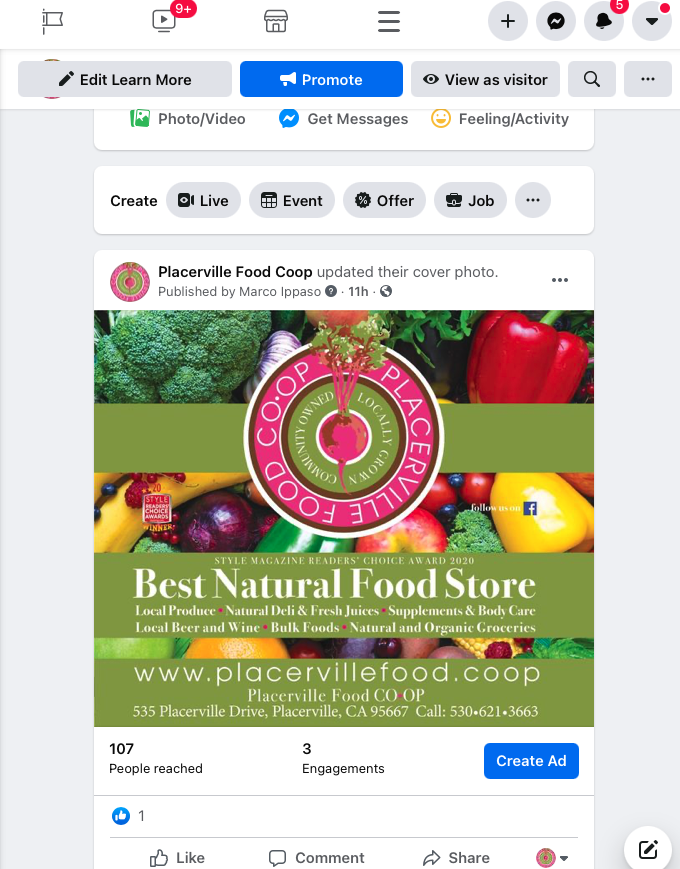Toggle Like on the post
The width and height of the screenshot is (680, 869).
point(177,857)
